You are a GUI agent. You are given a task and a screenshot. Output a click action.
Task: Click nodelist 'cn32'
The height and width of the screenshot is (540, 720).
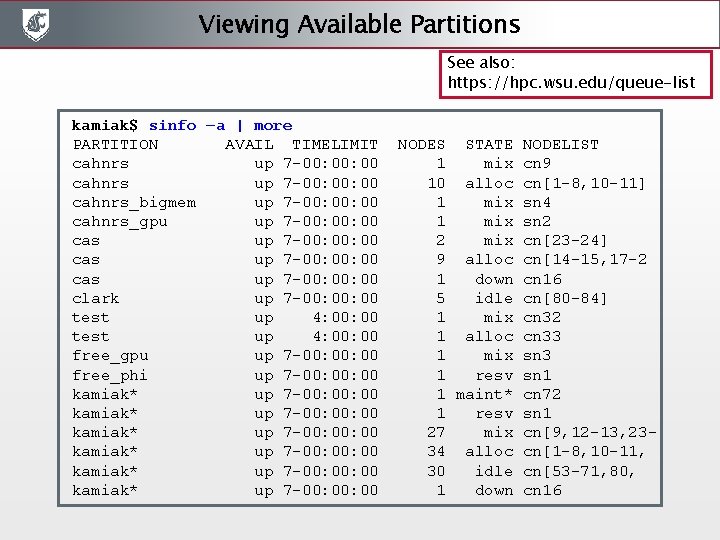(x=542, y=318)
